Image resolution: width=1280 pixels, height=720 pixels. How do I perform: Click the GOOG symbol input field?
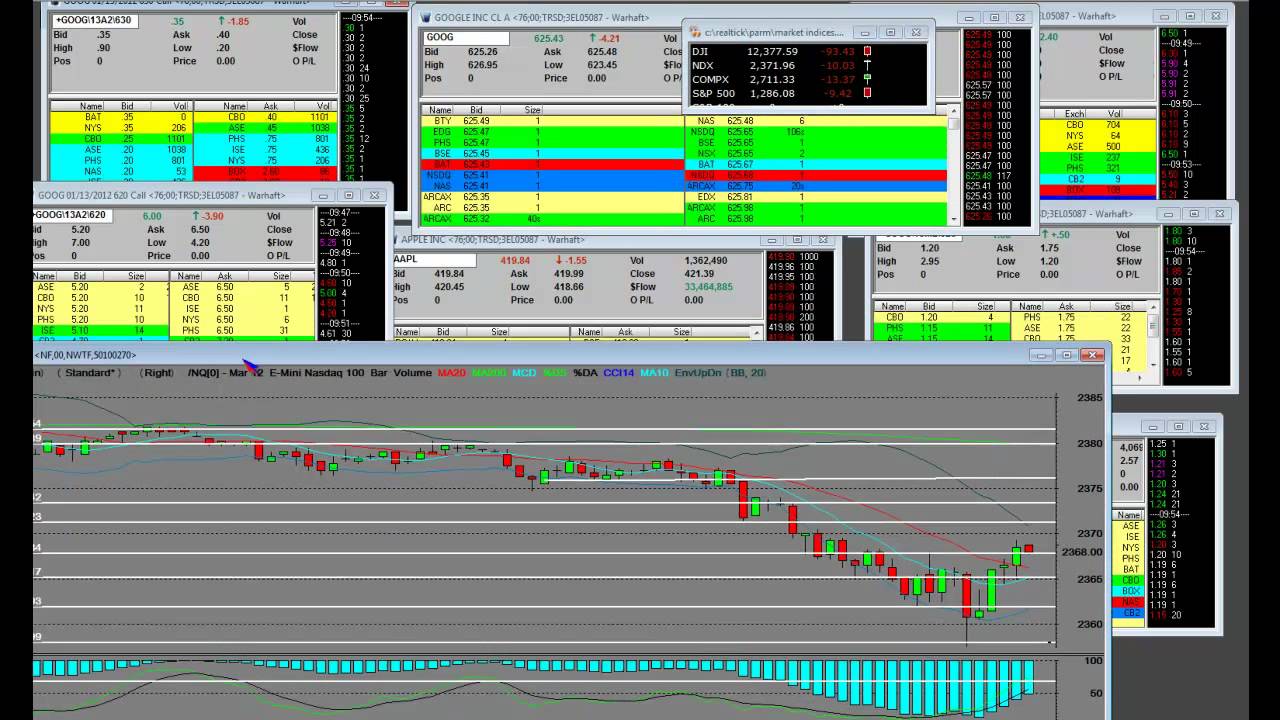coord(466,37)
